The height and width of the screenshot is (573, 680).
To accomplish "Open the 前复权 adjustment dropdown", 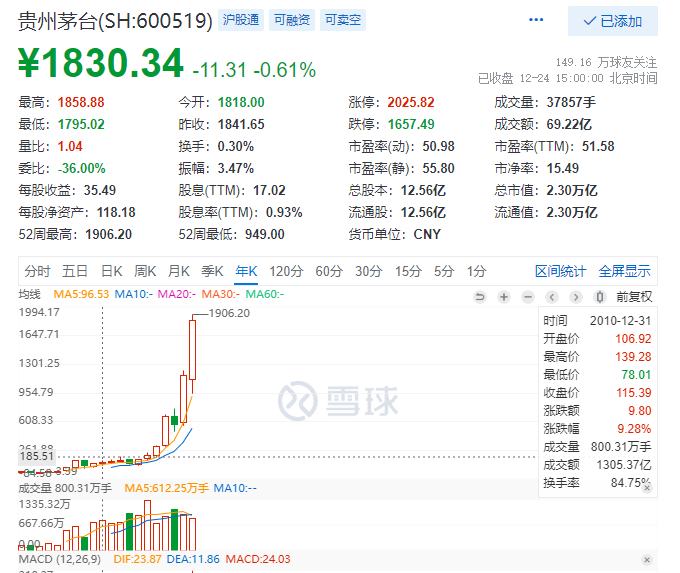I will pos(634,297).
